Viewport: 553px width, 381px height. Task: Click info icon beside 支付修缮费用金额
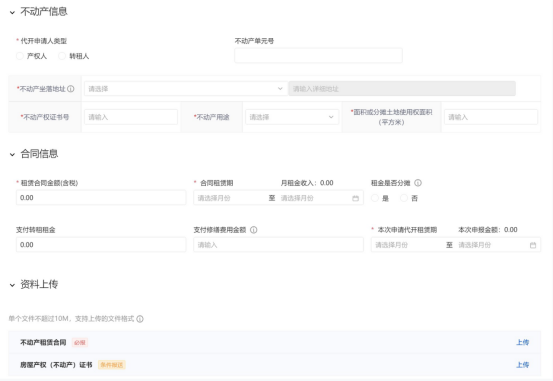[x=254, y=230]
